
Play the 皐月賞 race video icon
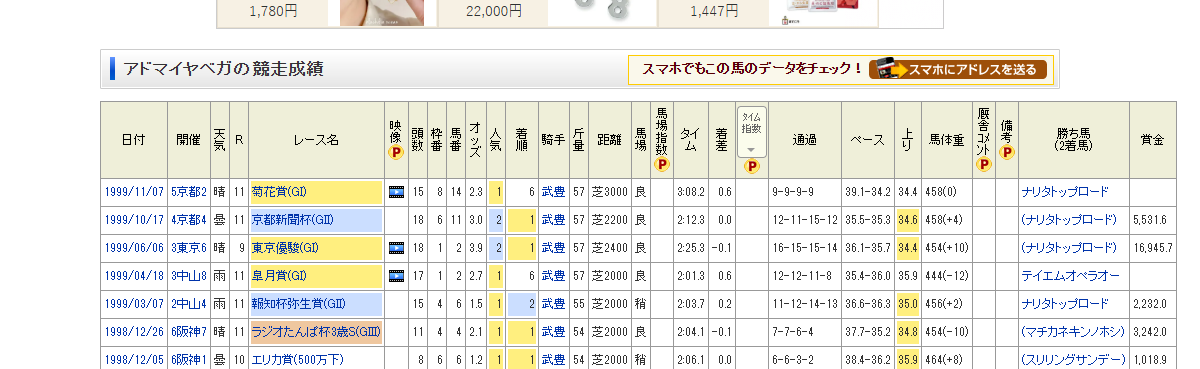click(396, 275)
